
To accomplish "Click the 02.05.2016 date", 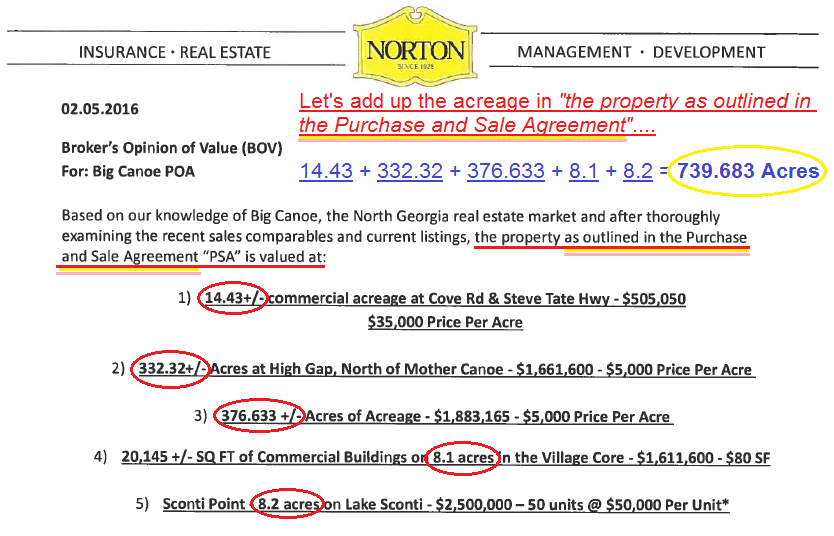I will click(100, 108).
